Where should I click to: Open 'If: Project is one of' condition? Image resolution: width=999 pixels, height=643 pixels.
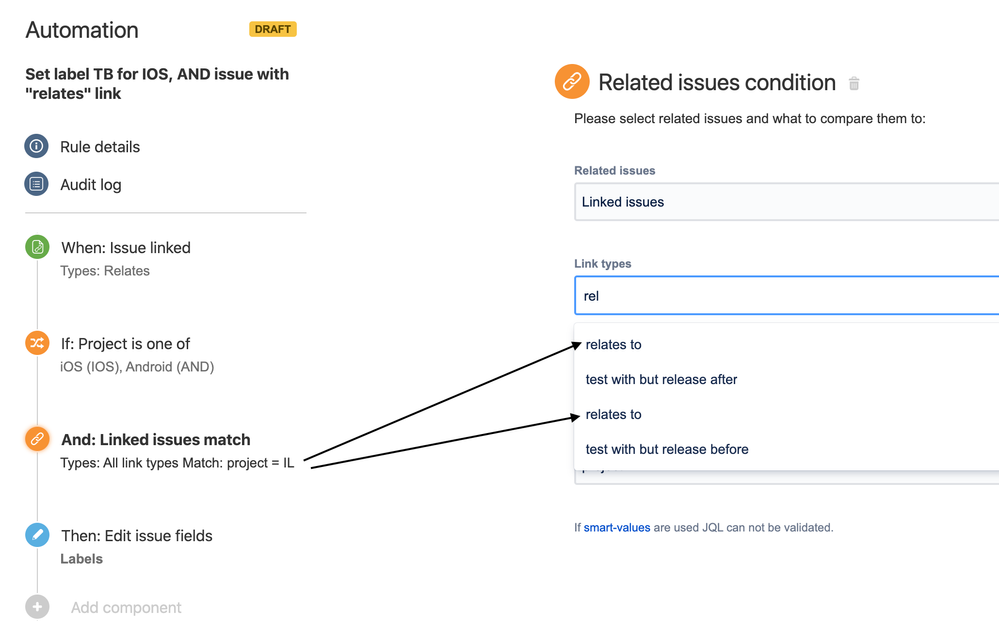[x=126, y=344]
